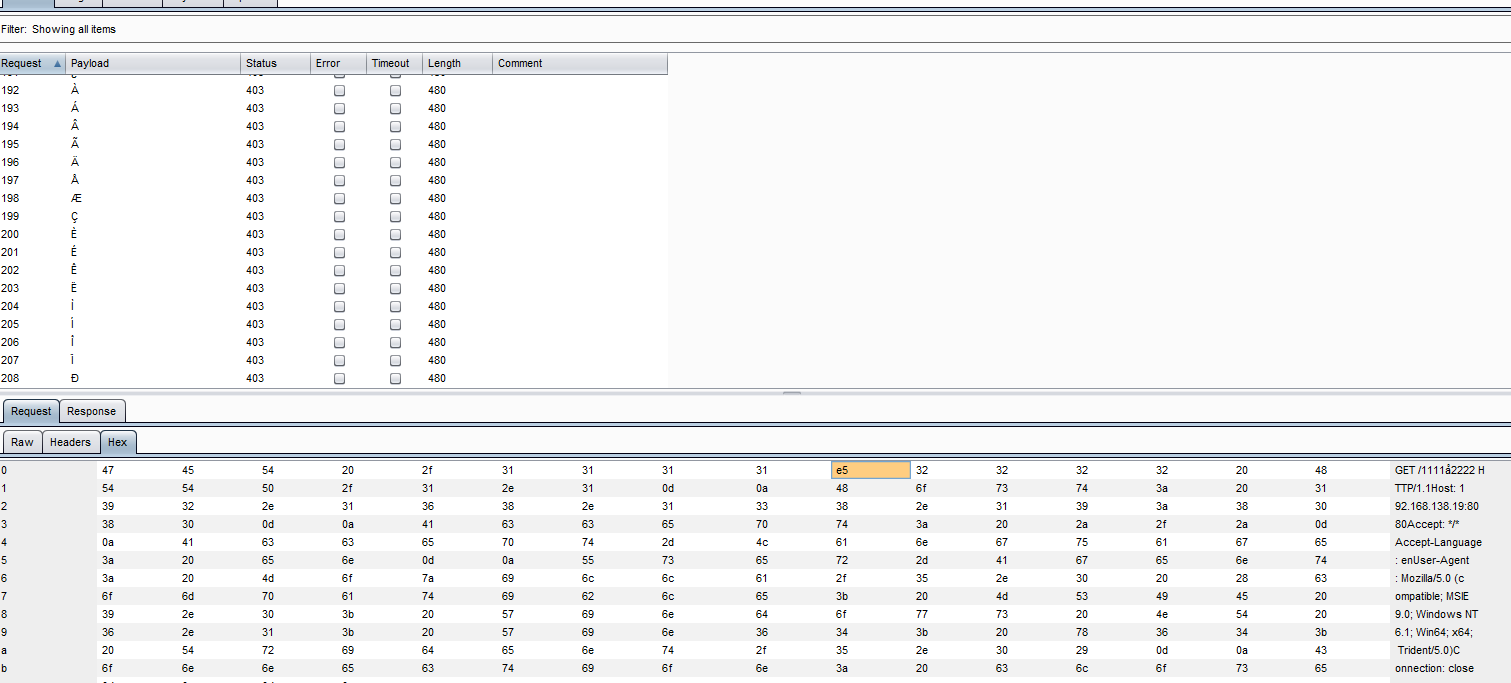This screenshot has height=683, width=1511.
Task: Click the ASCII text 'GET /1111å2222 H' in hex row 0
Action: [x=1439, y=470]
